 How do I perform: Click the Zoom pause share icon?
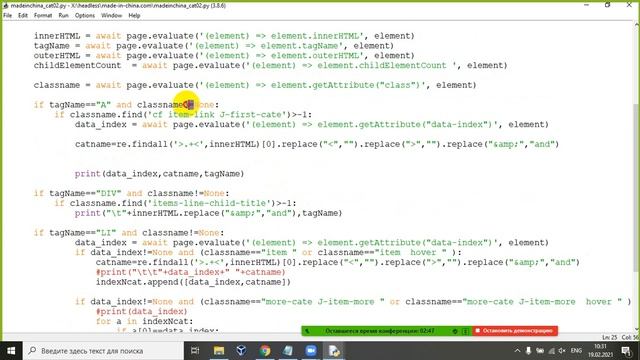coord(465,331)
